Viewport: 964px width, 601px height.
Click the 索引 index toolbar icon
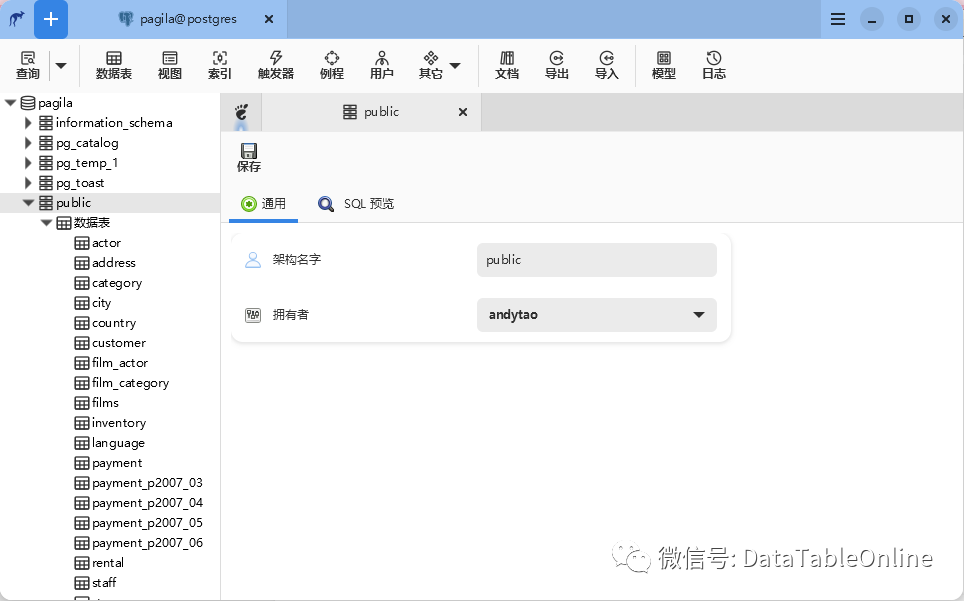tap(219, 65)
